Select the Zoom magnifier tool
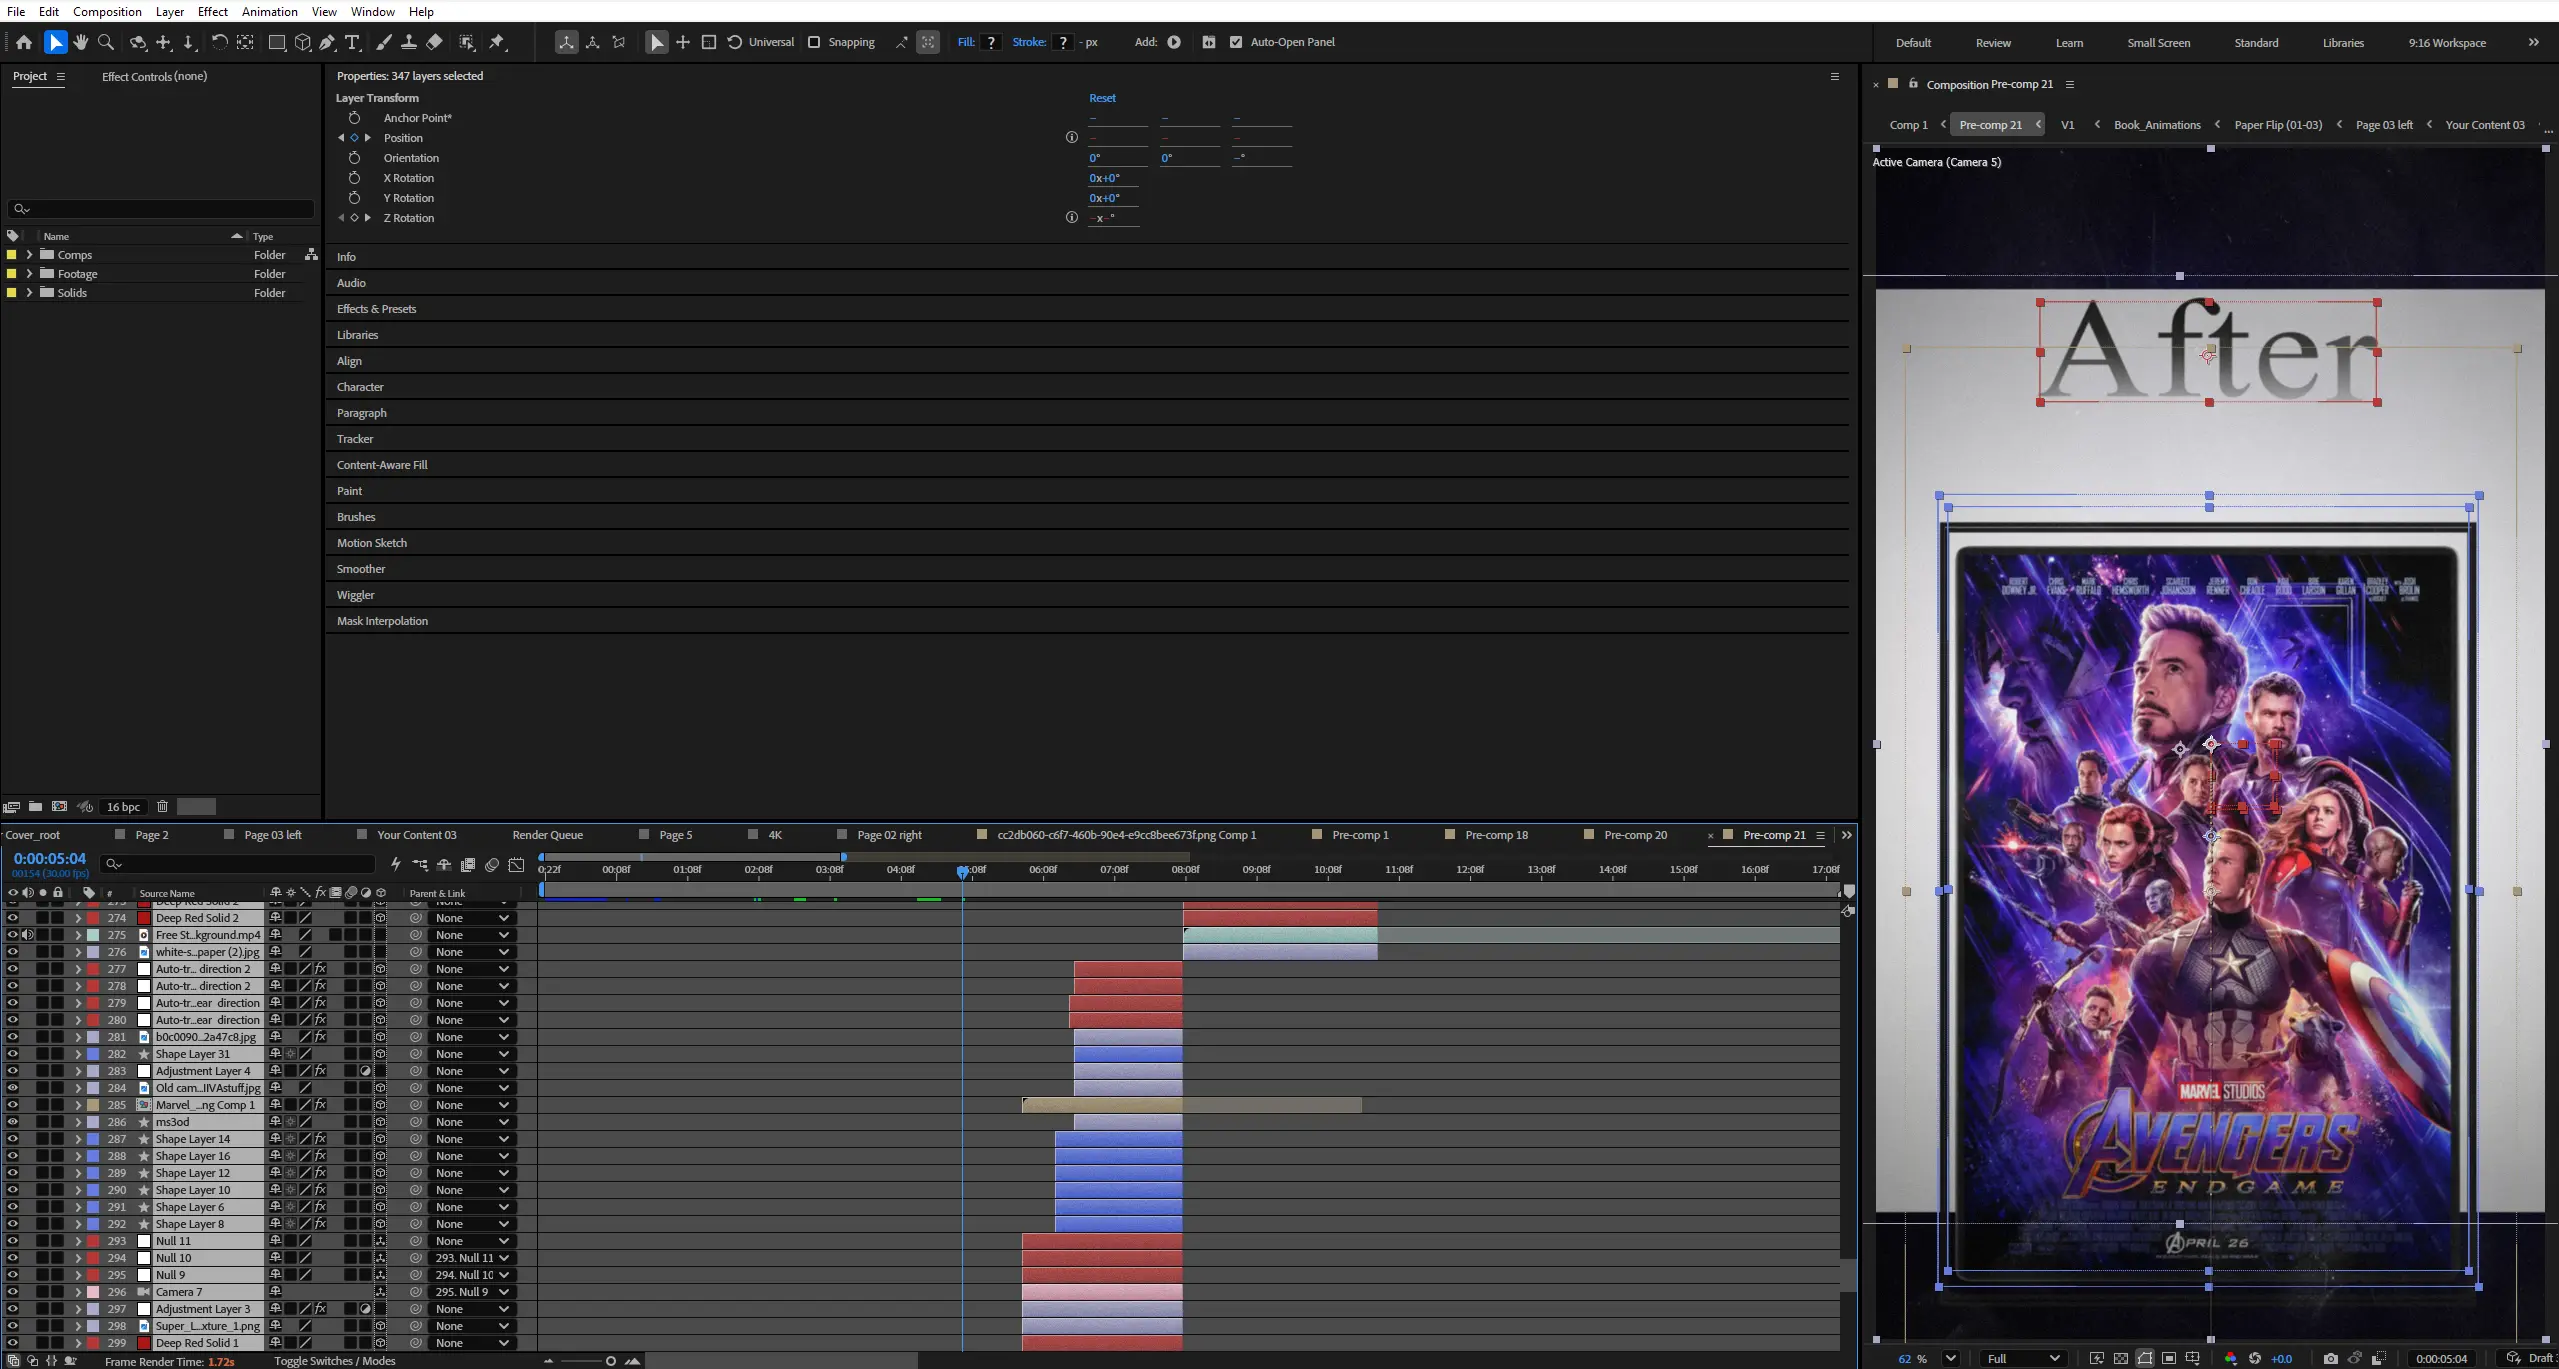The width and height of the screenshot is (2559, 1369). click(106, 42)
